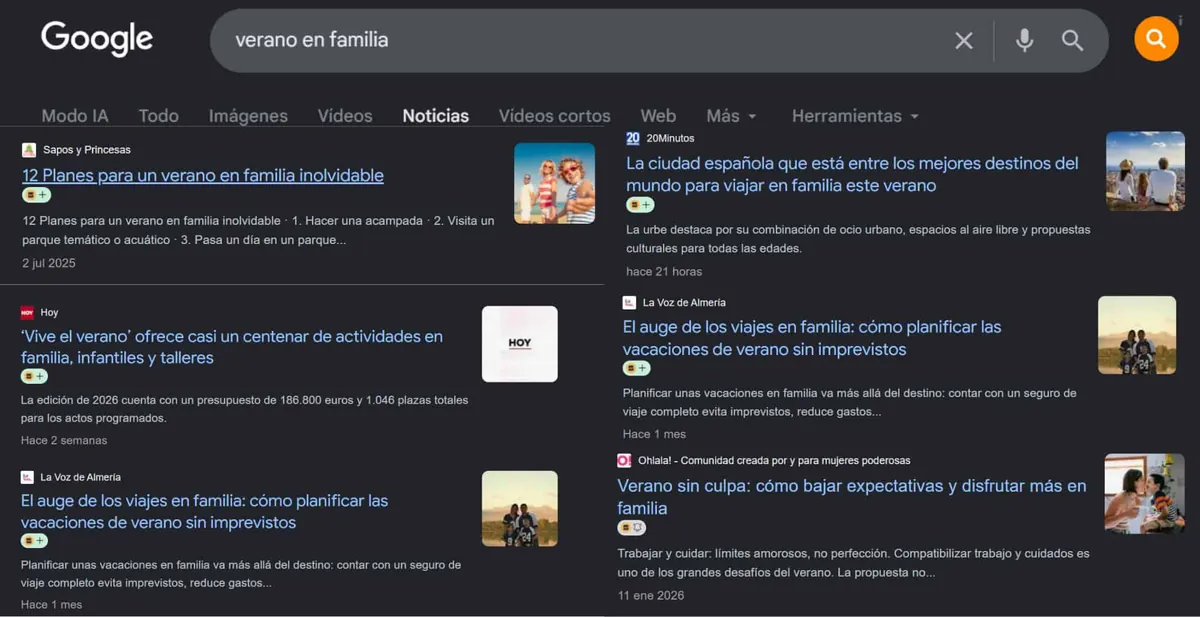Image resolution: width=1200 pixels, height=617 pixels.
Task: Open the 'Vive el verano' article from Hoy
Action: click(x=232, y=347)
